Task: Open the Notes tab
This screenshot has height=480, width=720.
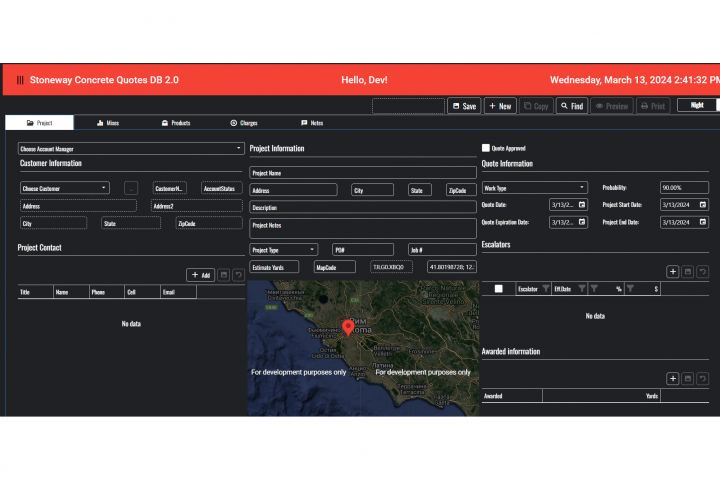Action: pos(312,123)
